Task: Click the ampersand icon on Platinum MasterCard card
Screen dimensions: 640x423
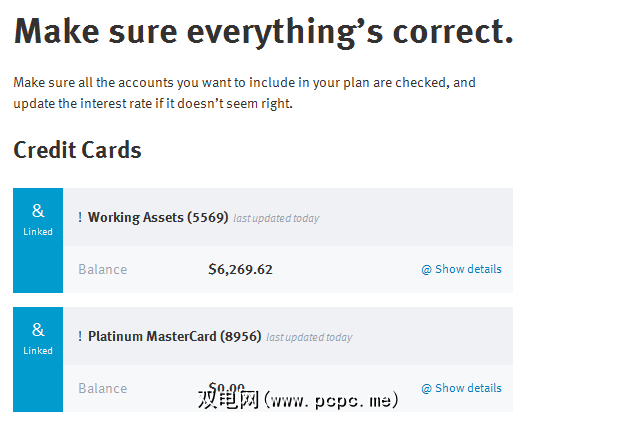Action: 38,330
